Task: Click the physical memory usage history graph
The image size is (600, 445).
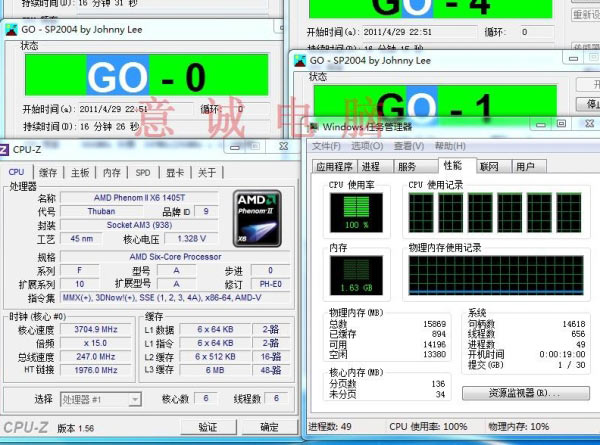Action: (496, 275)
